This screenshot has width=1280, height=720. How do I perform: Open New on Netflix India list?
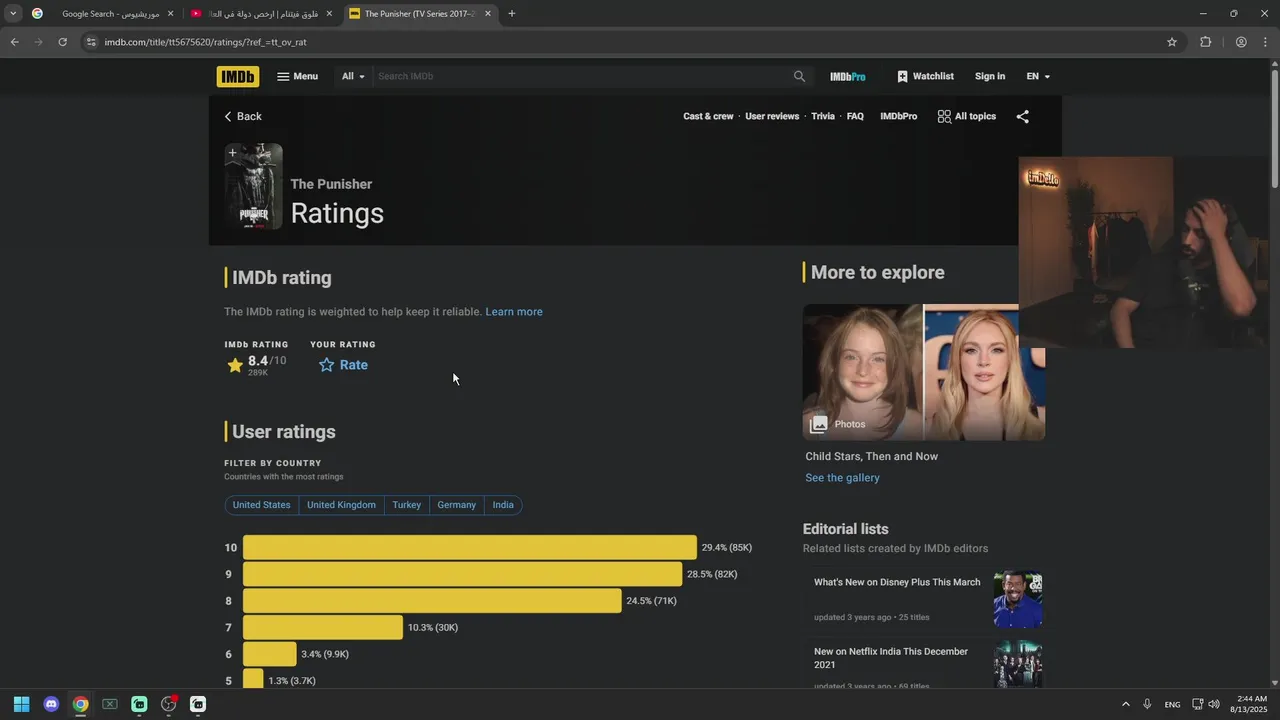pos(891,658)
